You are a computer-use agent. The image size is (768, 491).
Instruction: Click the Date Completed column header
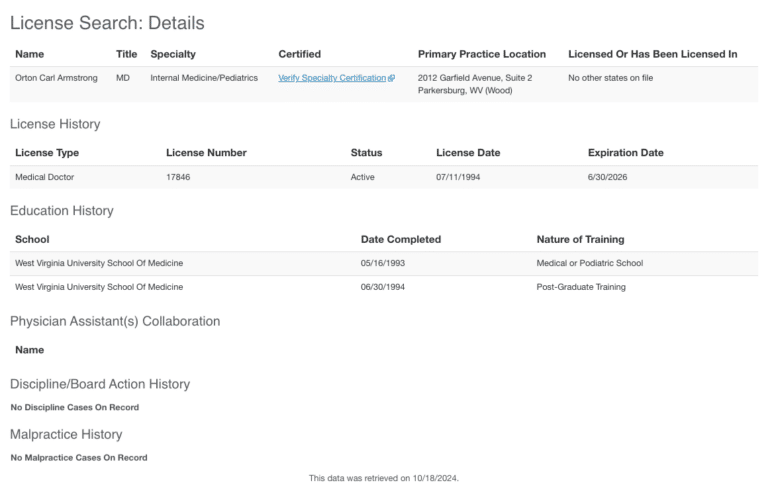[x=400, y=240]
